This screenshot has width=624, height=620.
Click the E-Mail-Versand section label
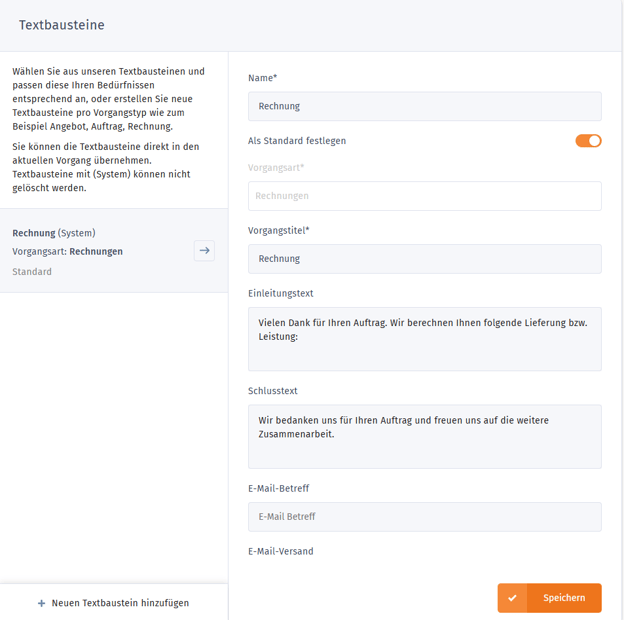tap(280, 551)
